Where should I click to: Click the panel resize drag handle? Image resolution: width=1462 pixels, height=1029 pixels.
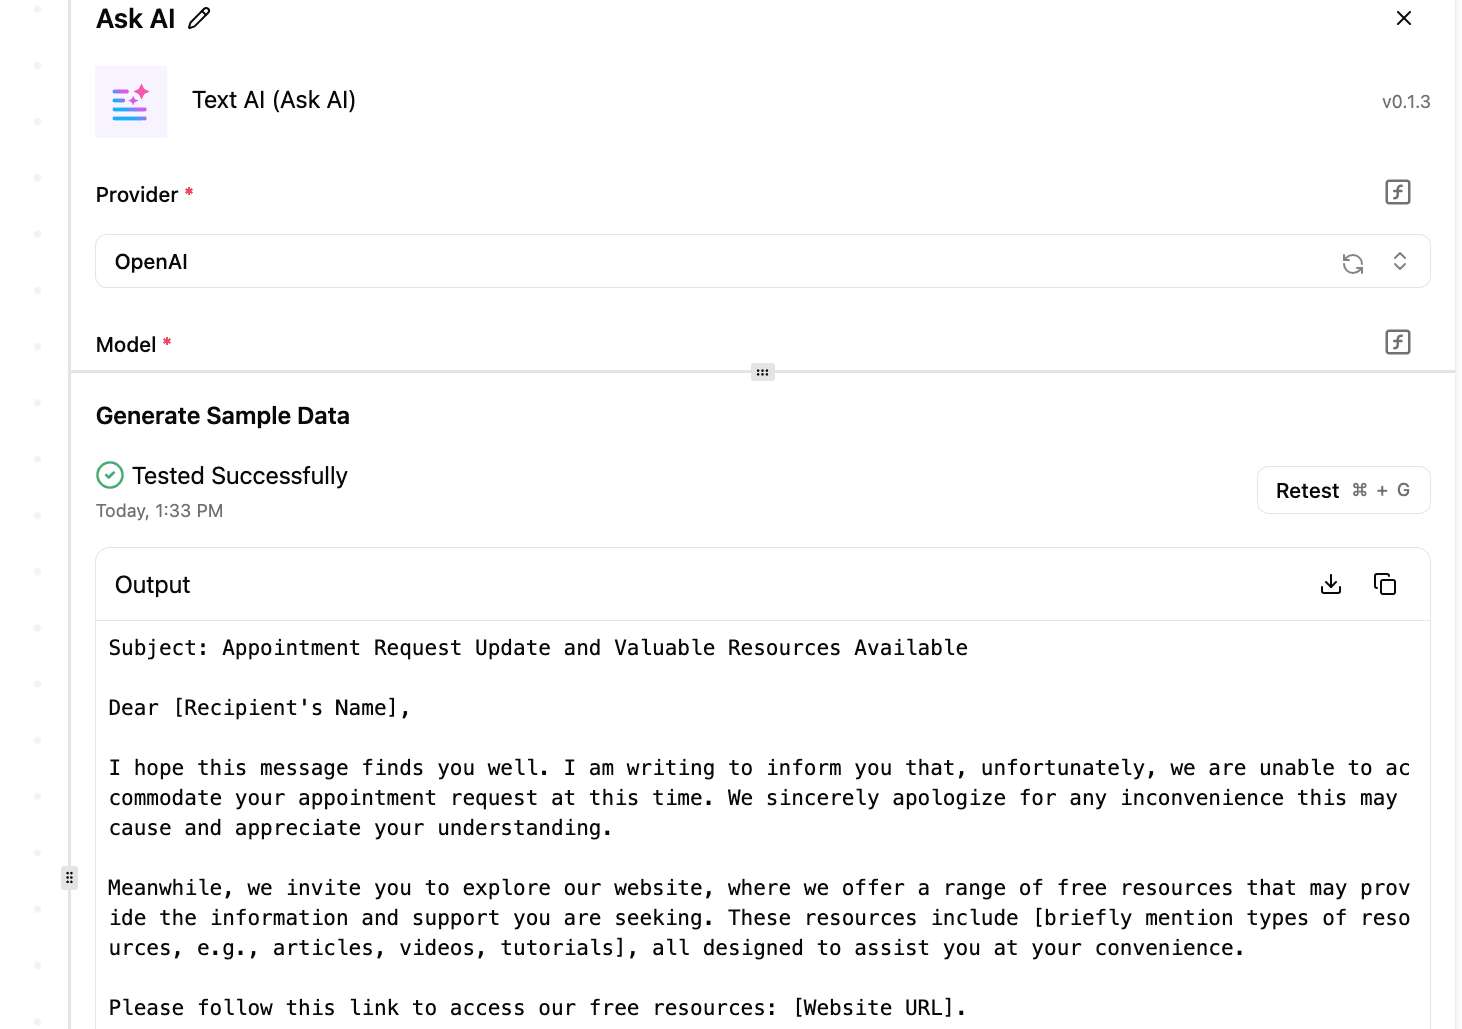click(762, 372)
